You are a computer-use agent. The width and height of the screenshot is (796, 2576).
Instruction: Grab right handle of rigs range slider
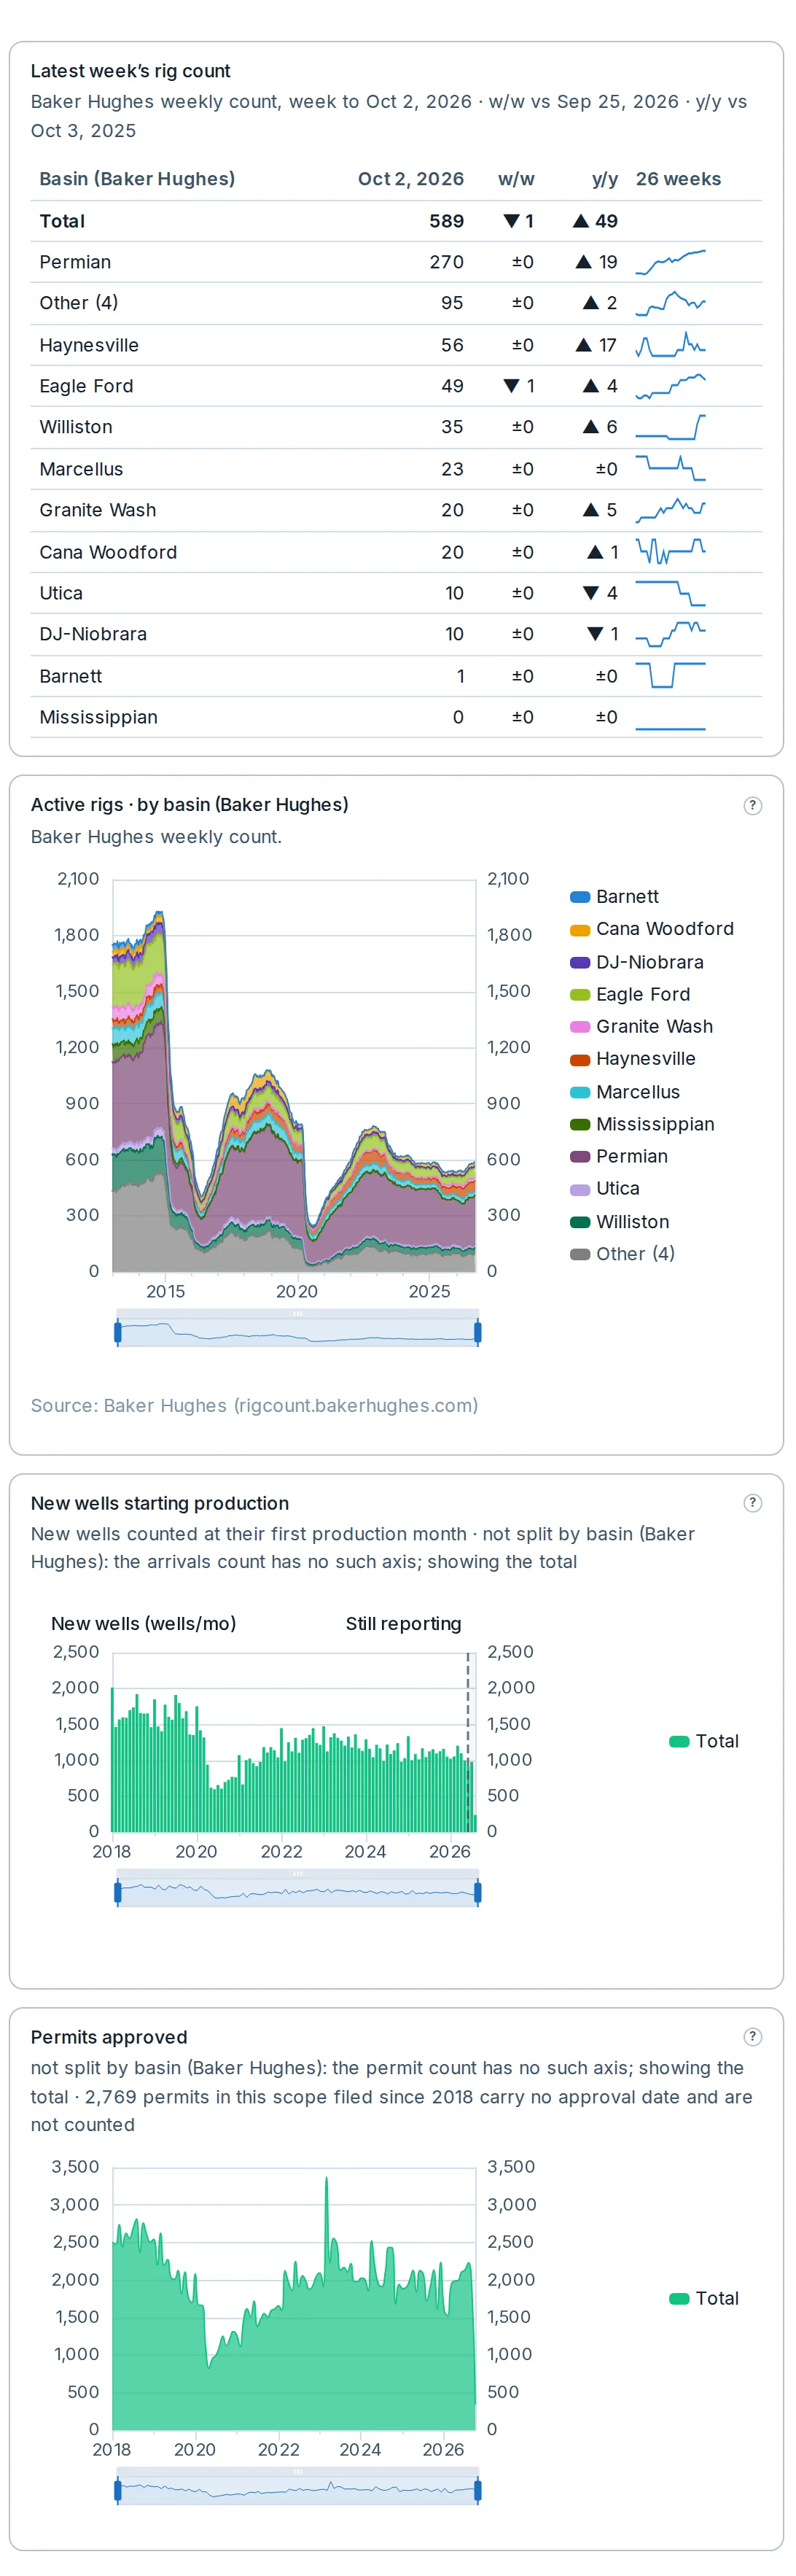[x=478, y=1333]
